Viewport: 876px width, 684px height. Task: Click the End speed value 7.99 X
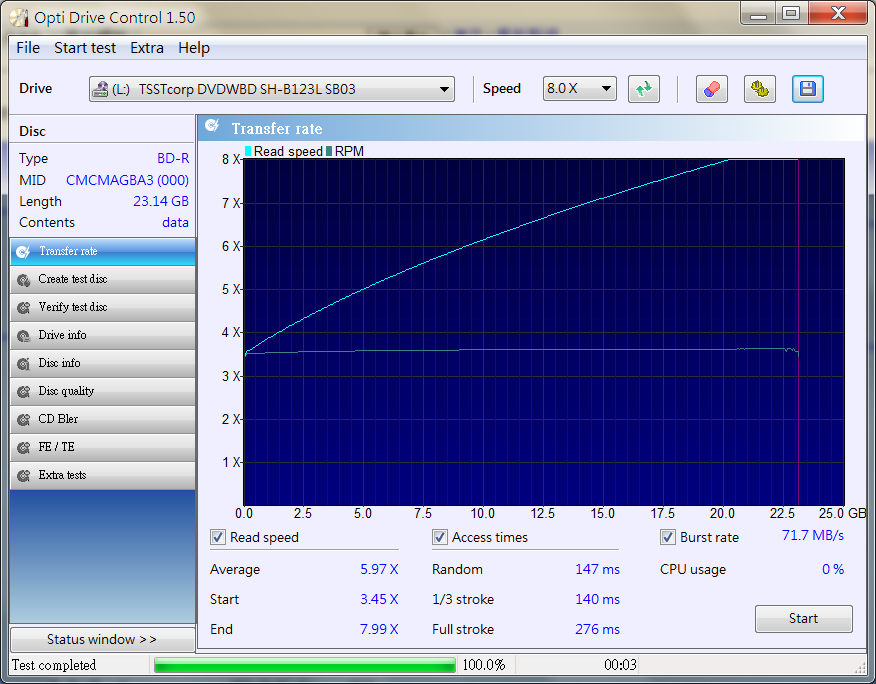click(379, 629)
